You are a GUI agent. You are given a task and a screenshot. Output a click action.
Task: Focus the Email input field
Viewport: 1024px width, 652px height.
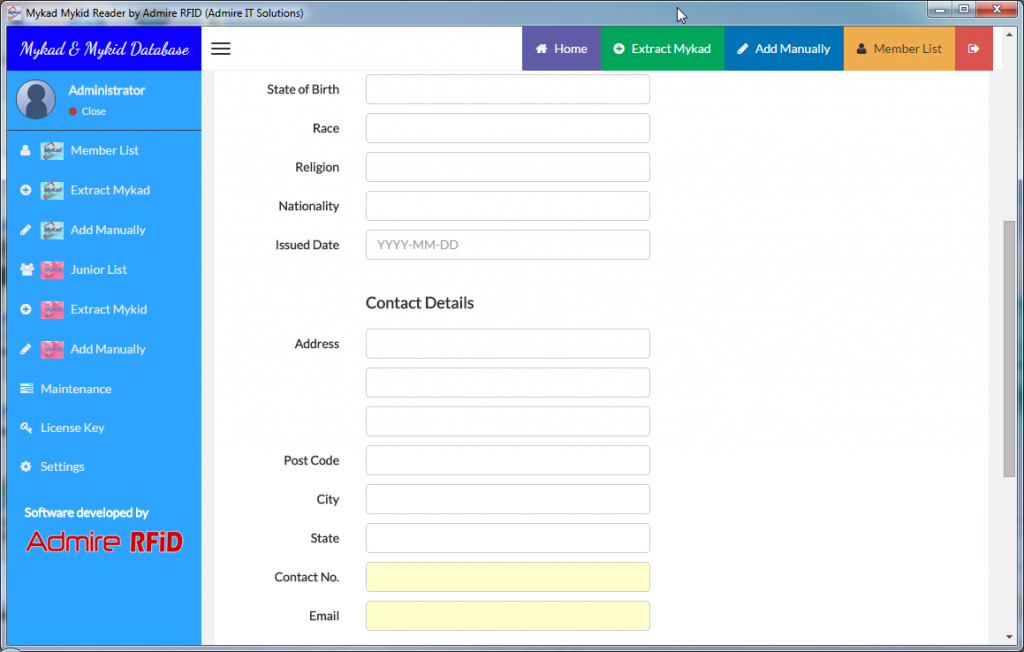[x=507, y=616]
